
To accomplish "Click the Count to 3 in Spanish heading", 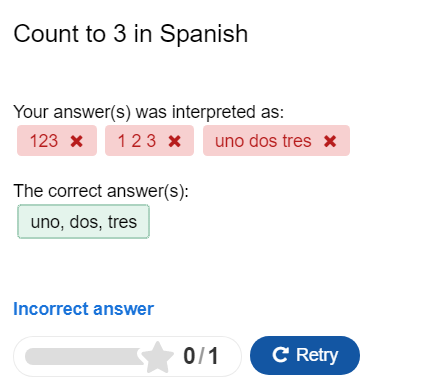I will coord(131,34).
